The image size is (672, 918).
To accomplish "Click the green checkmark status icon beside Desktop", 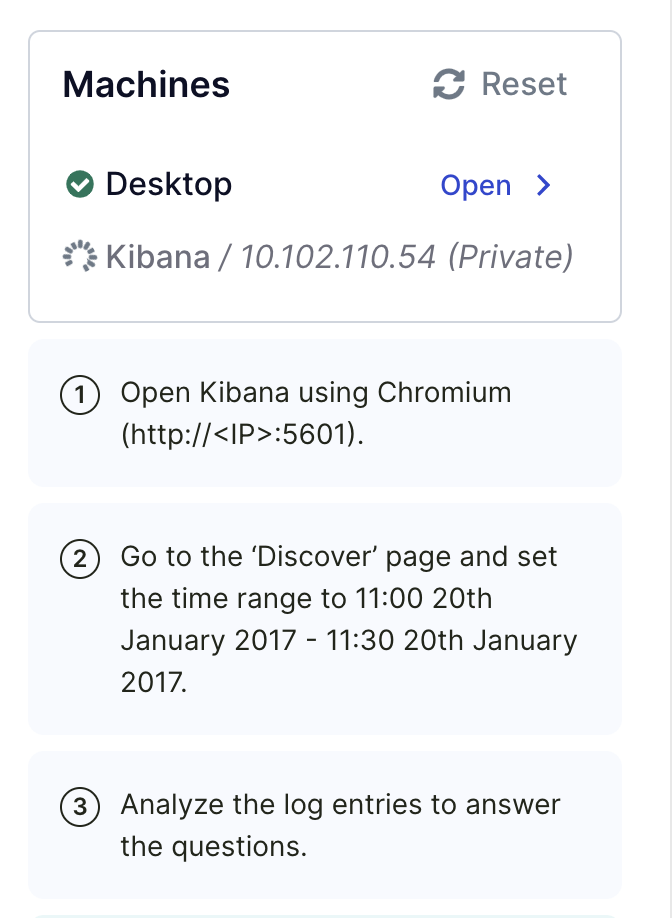I will coord(80,184).
